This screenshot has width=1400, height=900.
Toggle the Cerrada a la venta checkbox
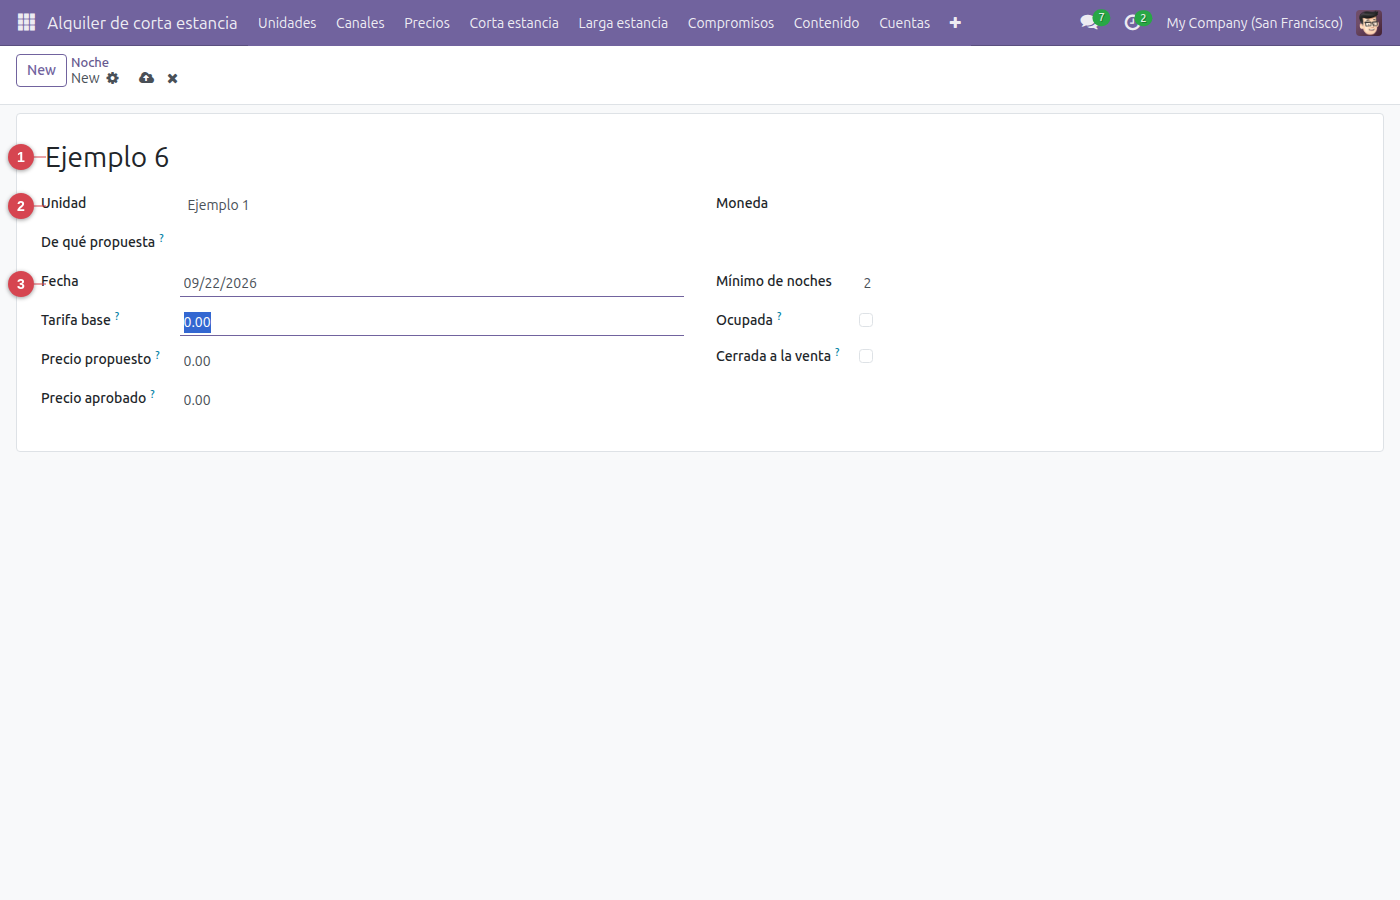(x=866, y=356)
